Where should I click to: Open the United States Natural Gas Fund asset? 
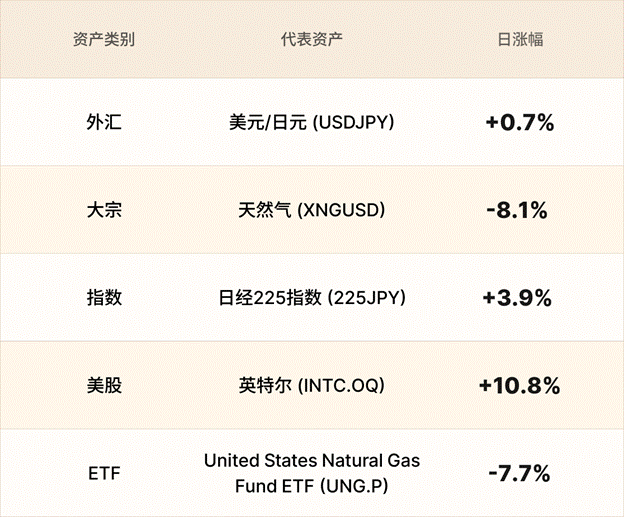(312, 461)
